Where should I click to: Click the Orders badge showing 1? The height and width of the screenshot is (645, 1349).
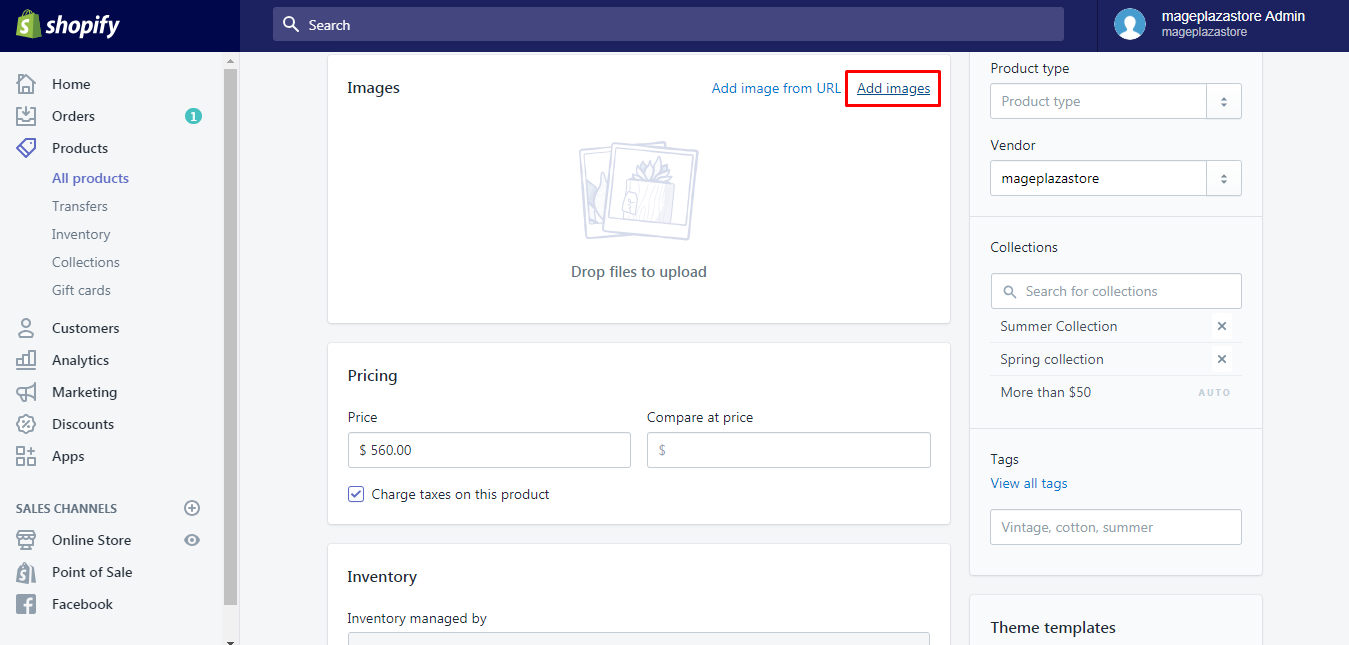tap(193, 116)
